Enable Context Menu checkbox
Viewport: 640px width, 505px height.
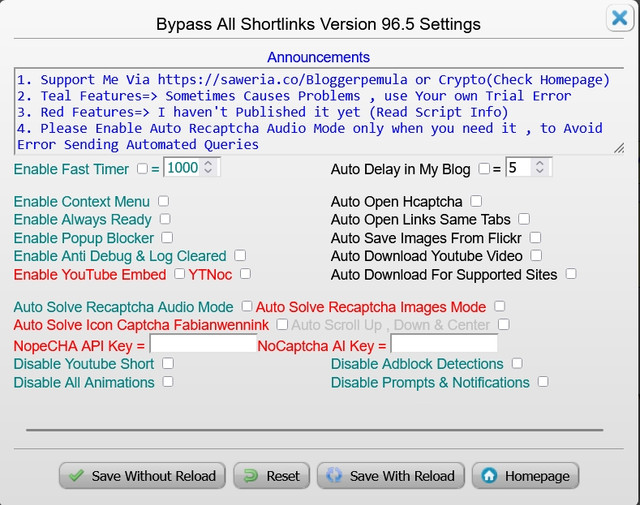point(163,201)
